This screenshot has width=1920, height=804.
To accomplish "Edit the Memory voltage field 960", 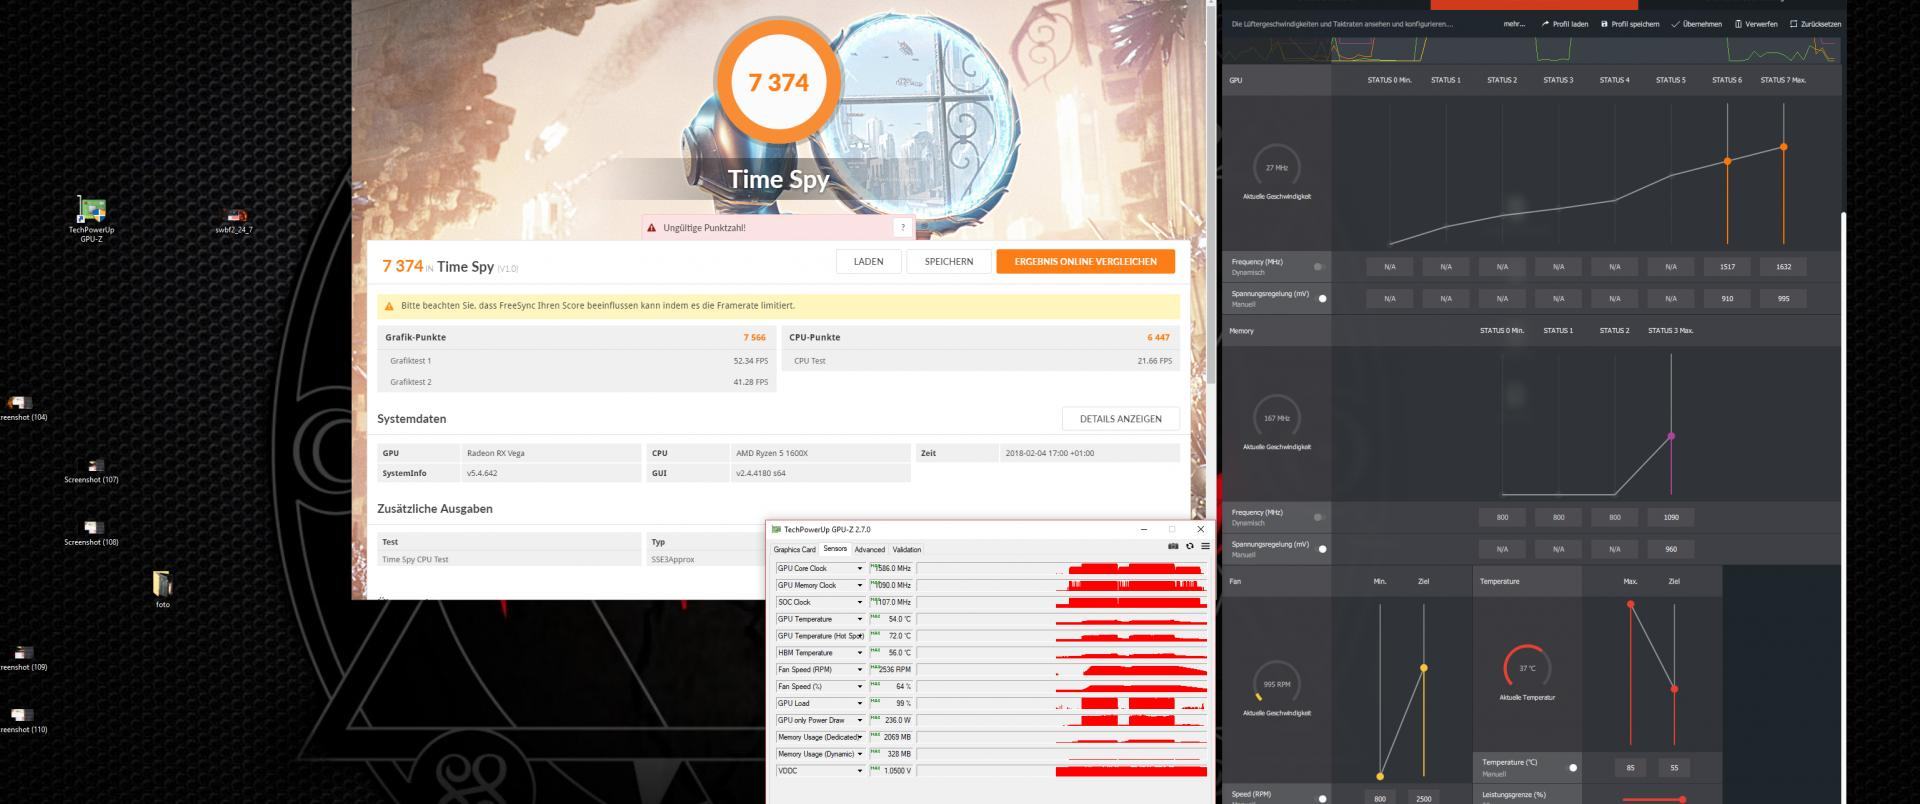I will (x=1671, y=549).
